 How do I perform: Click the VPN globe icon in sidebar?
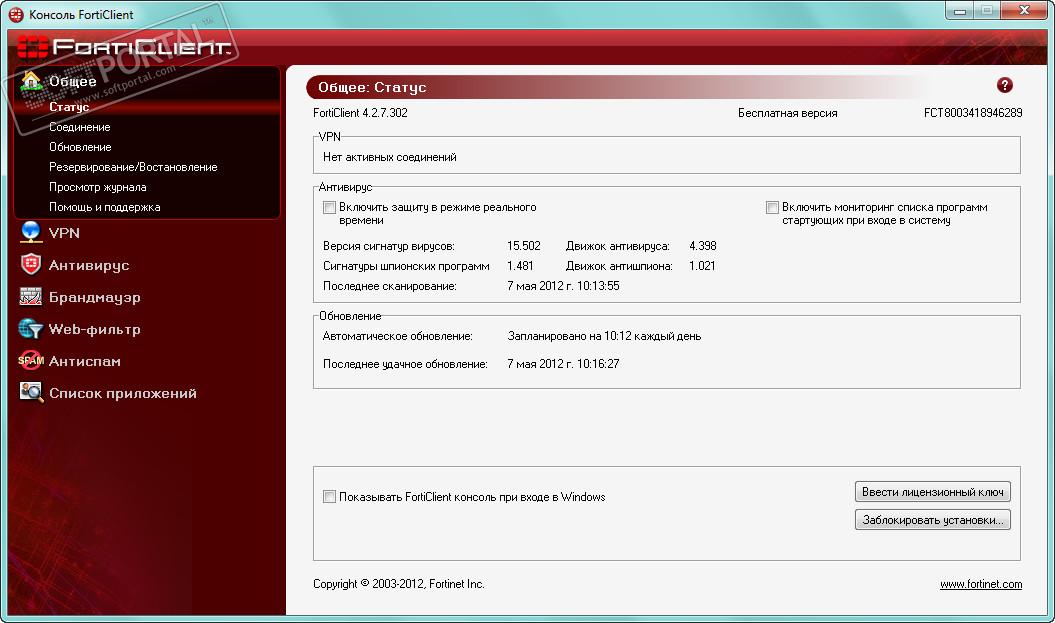pos(31,232)
